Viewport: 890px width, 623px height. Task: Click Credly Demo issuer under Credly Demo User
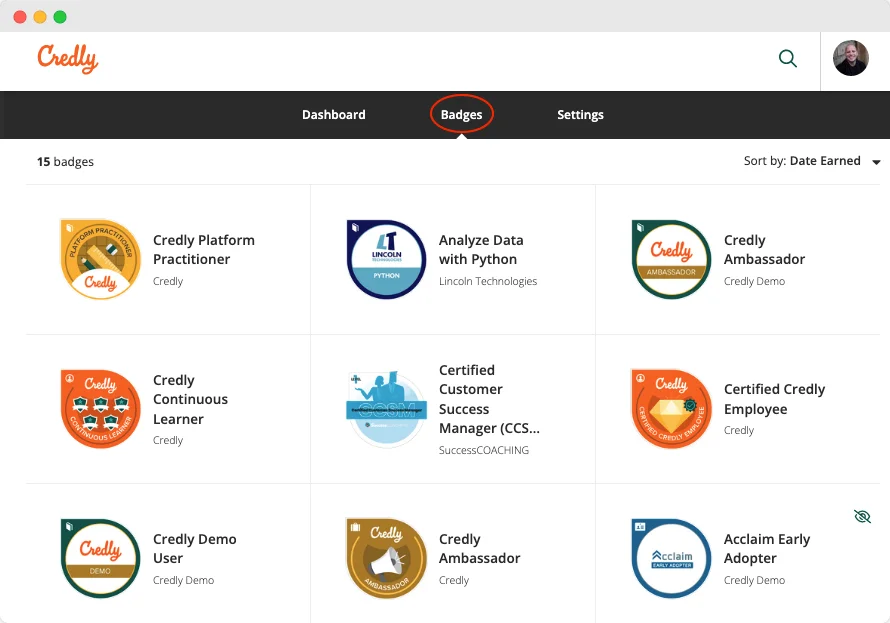coord(183,580)
